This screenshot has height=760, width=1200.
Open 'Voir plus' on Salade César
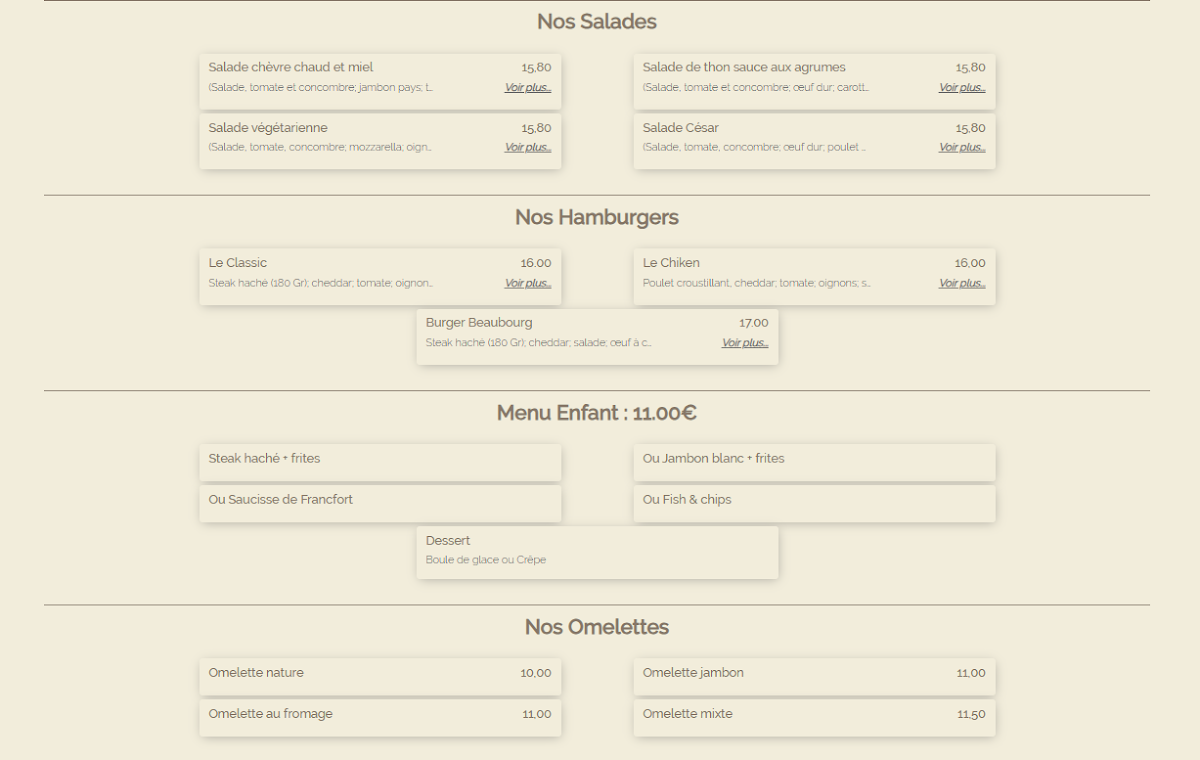tap(961, 148)
